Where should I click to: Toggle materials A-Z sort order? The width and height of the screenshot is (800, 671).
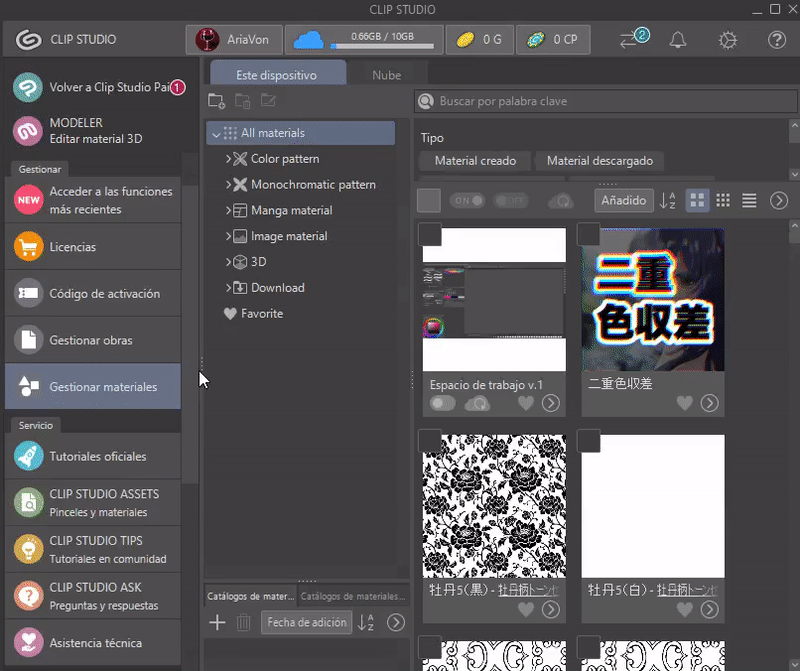667,201
